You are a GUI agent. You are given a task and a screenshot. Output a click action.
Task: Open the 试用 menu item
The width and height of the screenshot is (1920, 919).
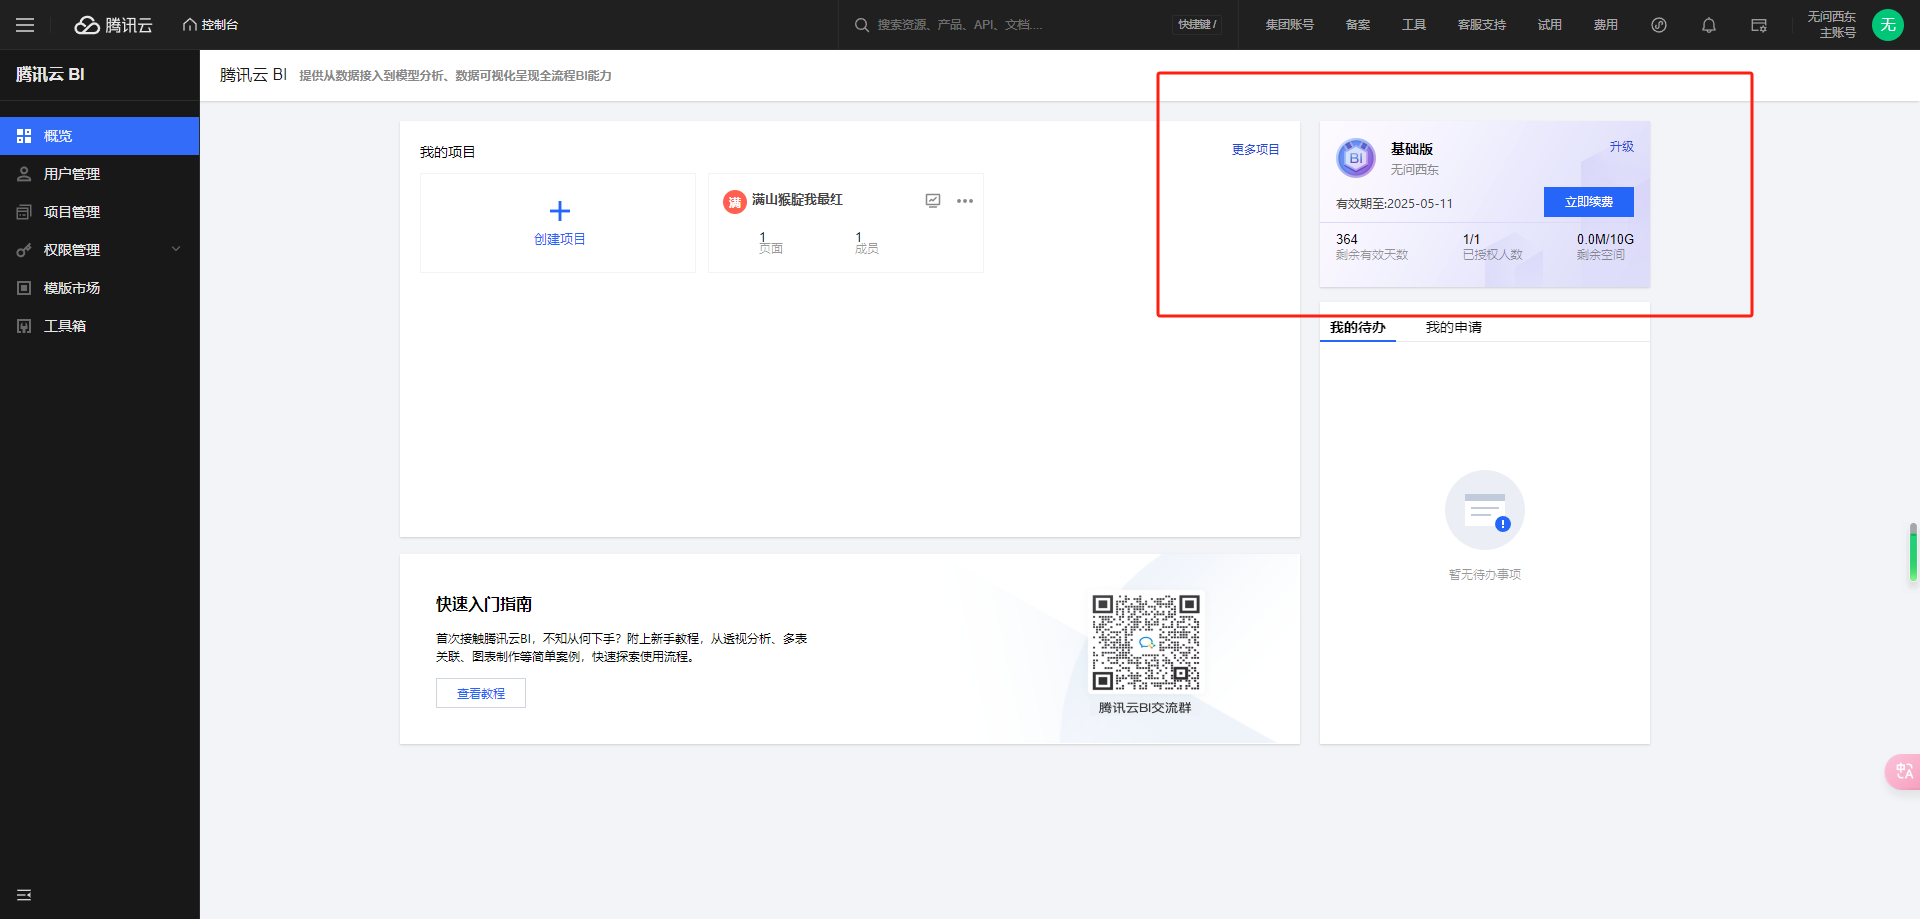(1550, 25)
